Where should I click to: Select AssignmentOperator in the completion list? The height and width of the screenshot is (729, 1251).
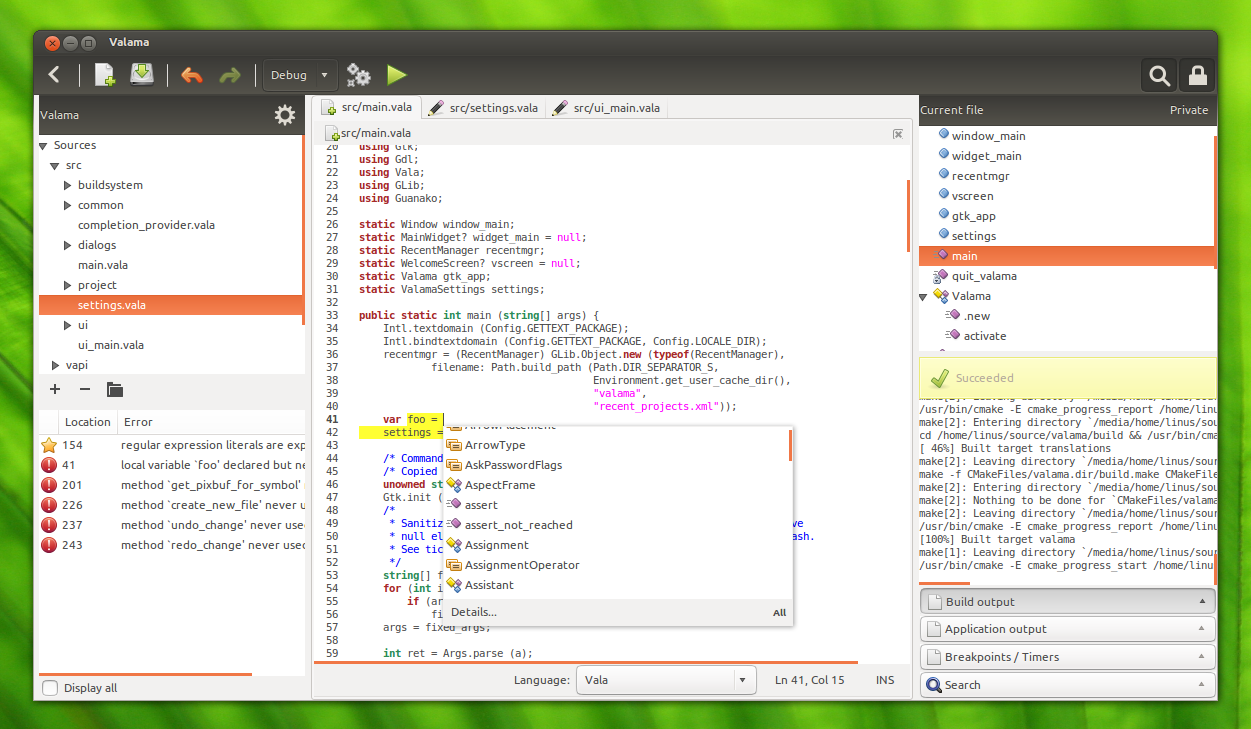click(522, 565)
